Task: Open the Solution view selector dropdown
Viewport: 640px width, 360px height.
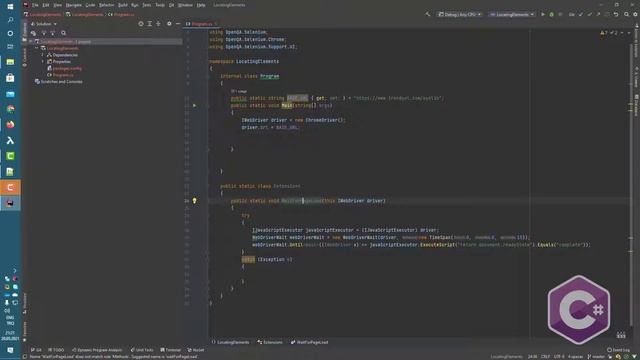Action: pos(44,24)
